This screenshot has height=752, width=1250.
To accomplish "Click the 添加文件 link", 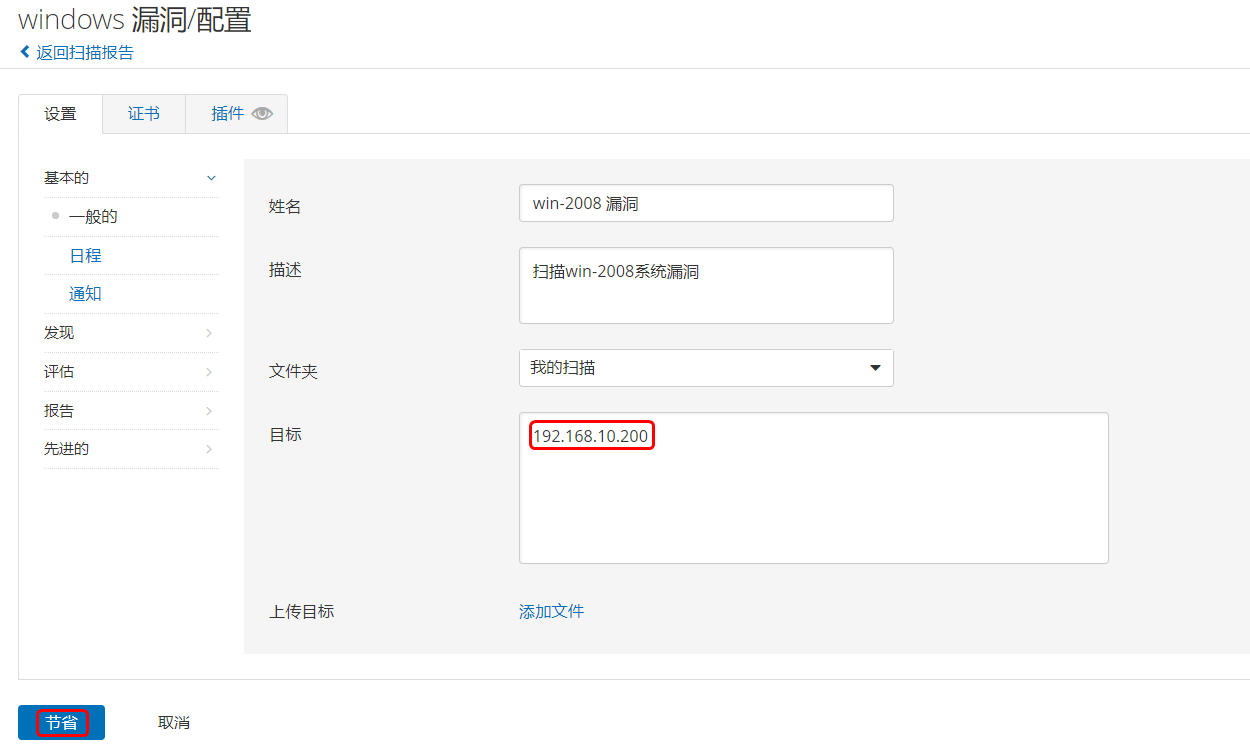I will click(551, 611).
